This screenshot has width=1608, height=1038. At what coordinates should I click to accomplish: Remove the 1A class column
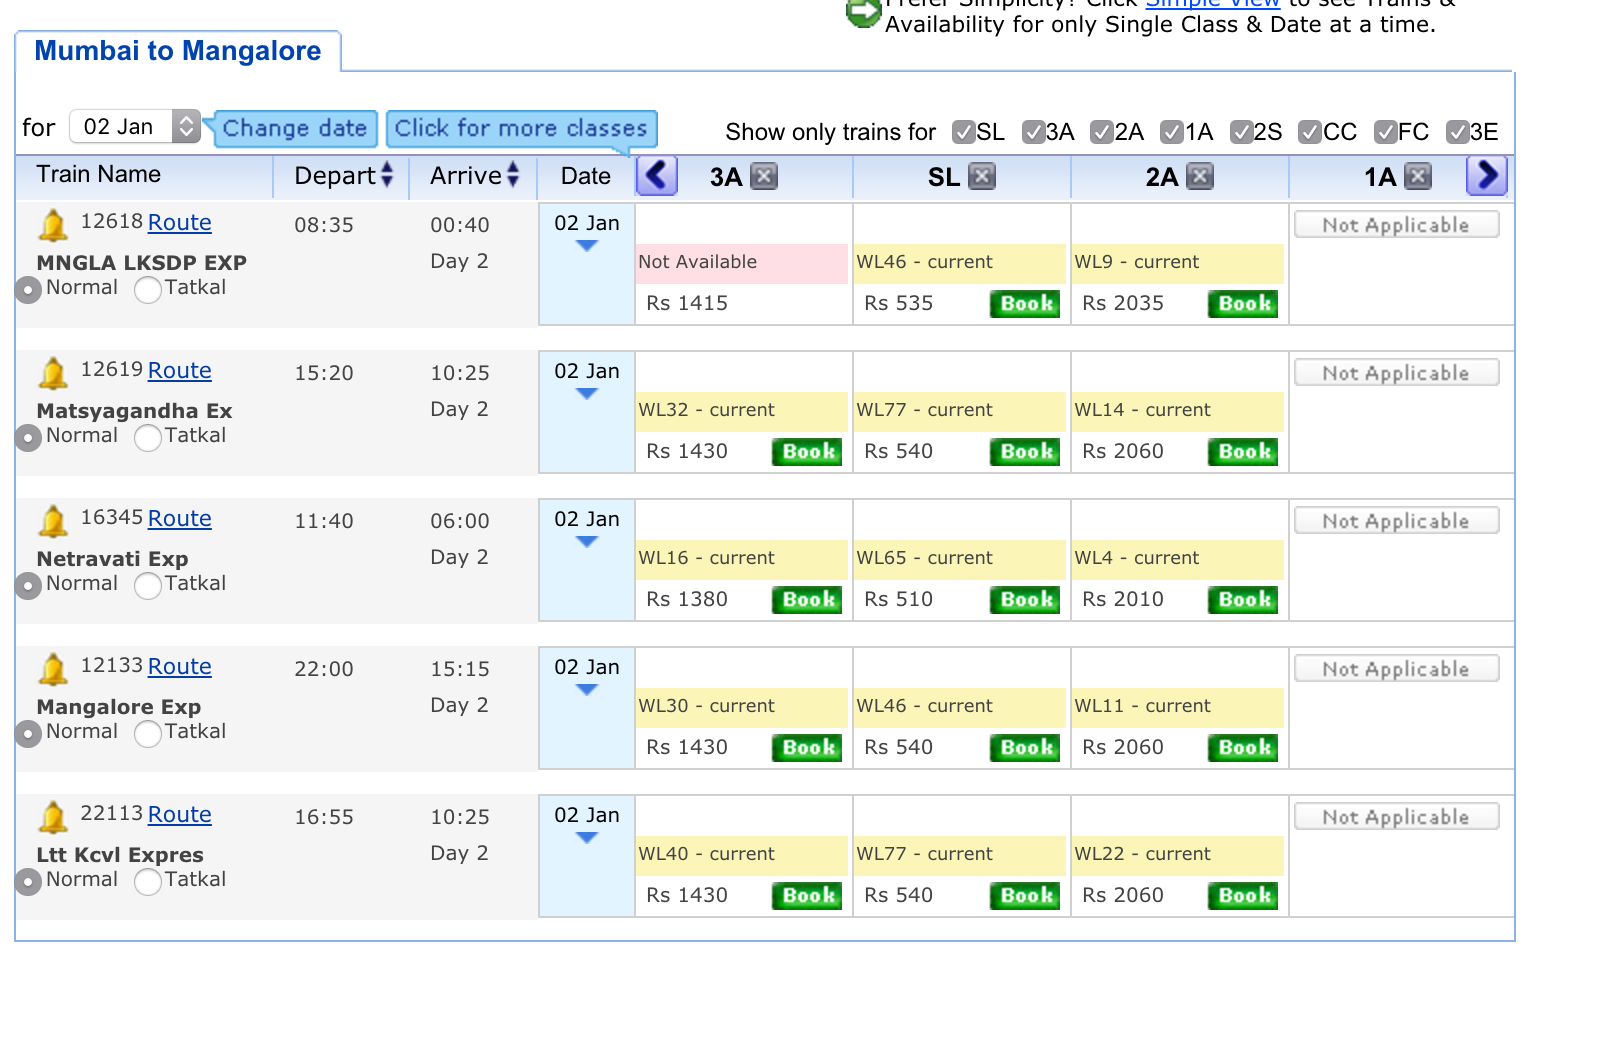1418,176
